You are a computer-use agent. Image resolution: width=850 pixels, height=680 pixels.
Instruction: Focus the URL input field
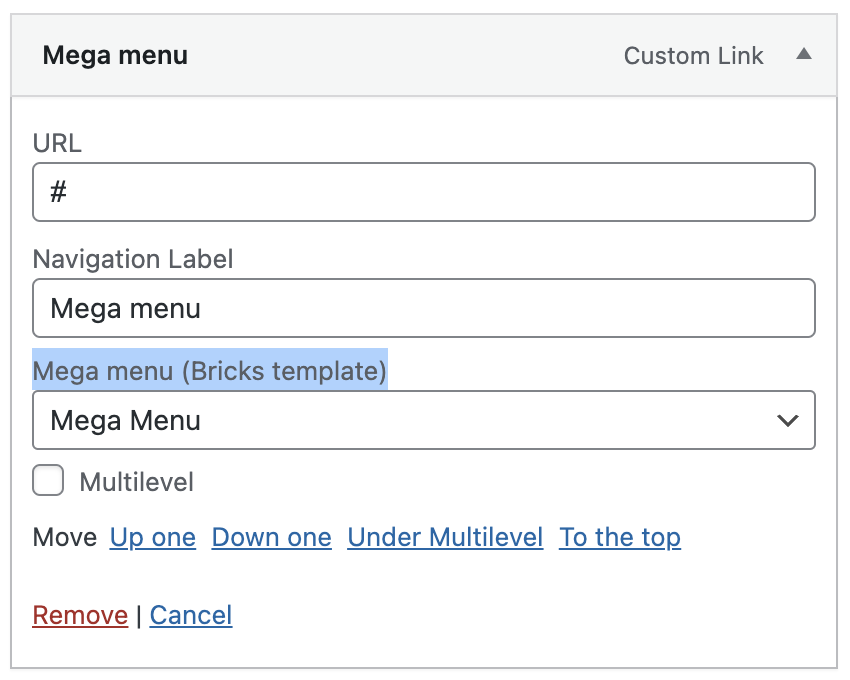click(424, 192)
